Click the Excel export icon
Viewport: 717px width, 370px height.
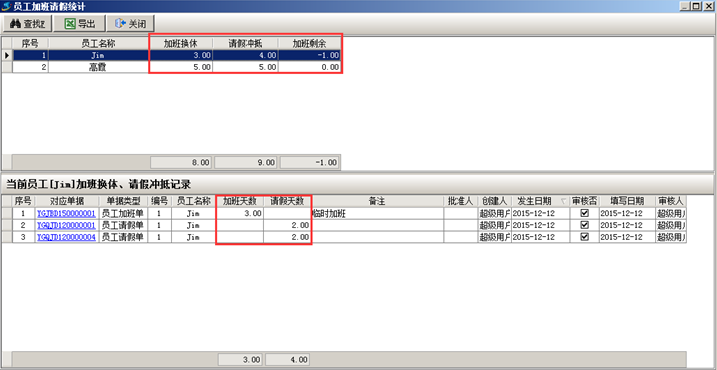[70, 24]
